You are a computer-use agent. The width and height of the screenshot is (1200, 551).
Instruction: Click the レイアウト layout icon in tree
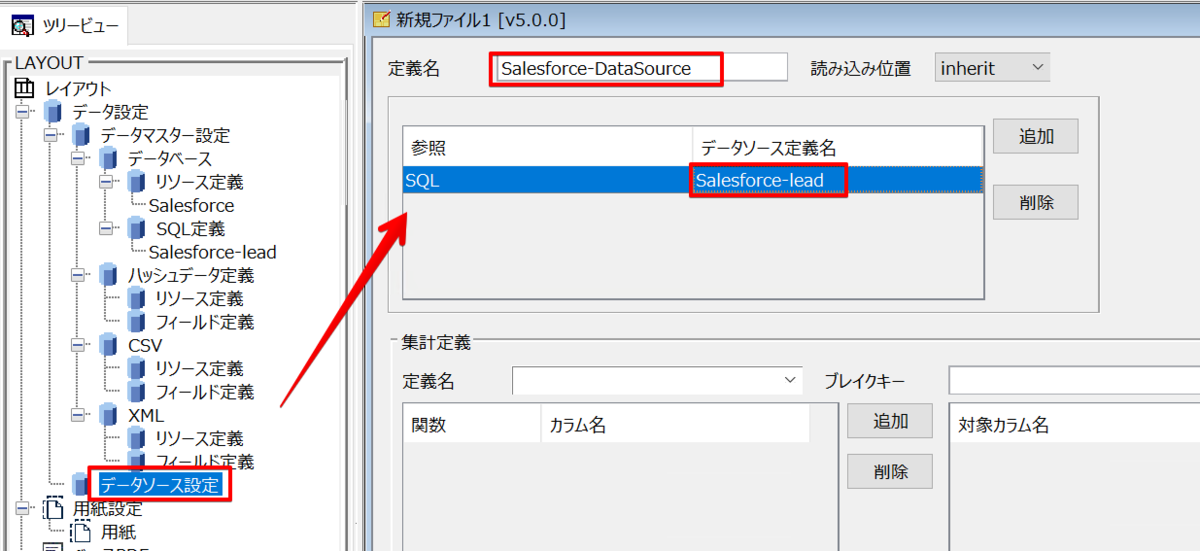pyautogui.click(x=24, y=89)
